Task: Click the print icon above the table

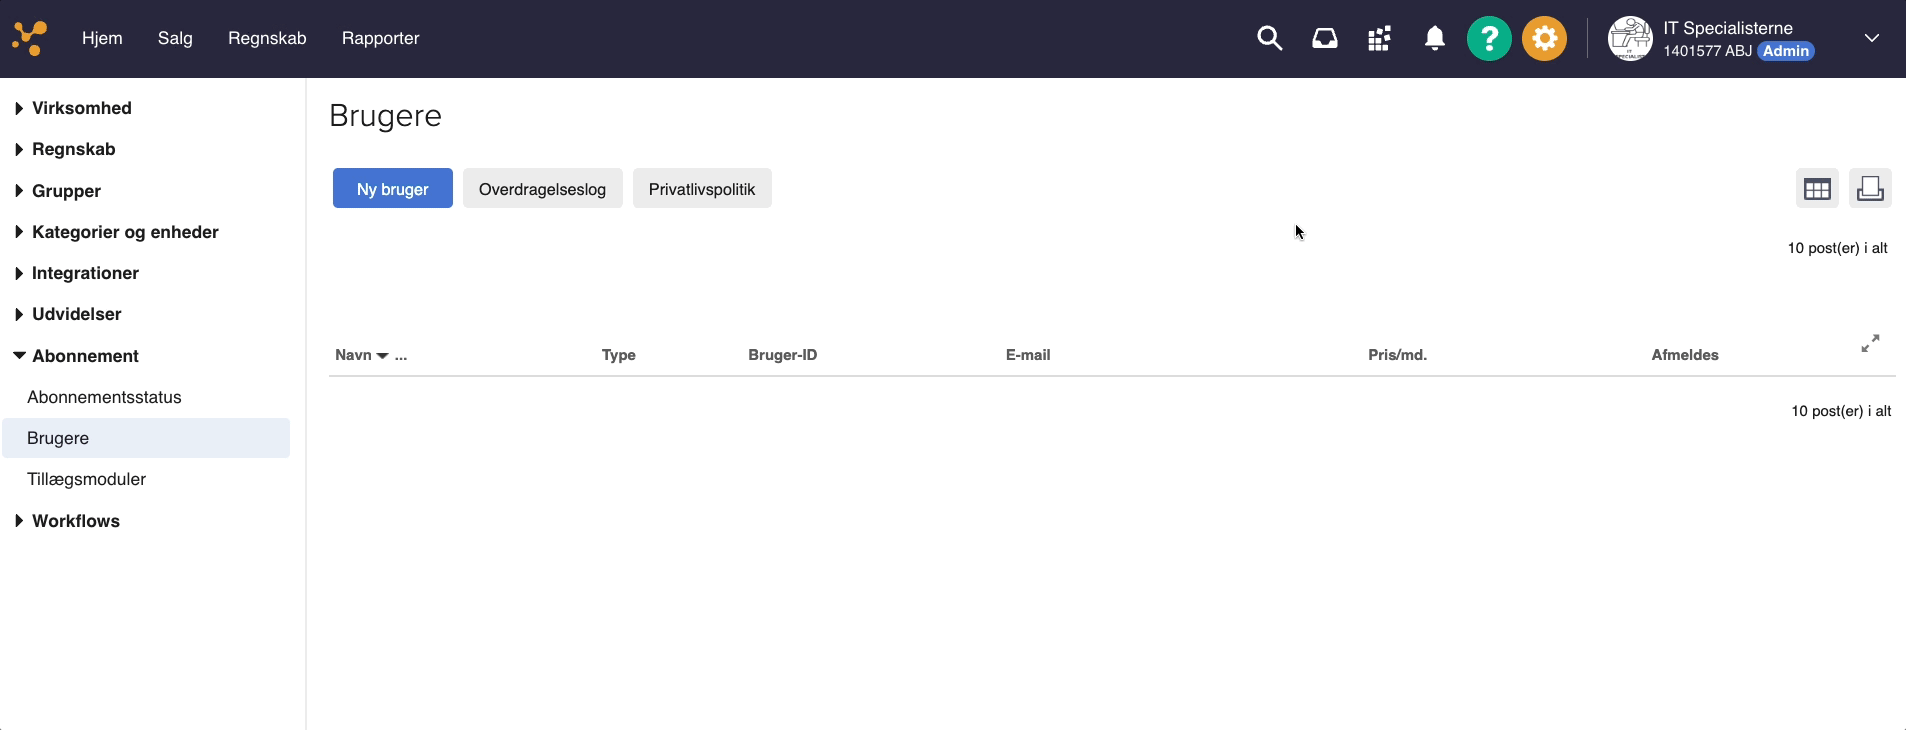Action: click(1869, 189)
